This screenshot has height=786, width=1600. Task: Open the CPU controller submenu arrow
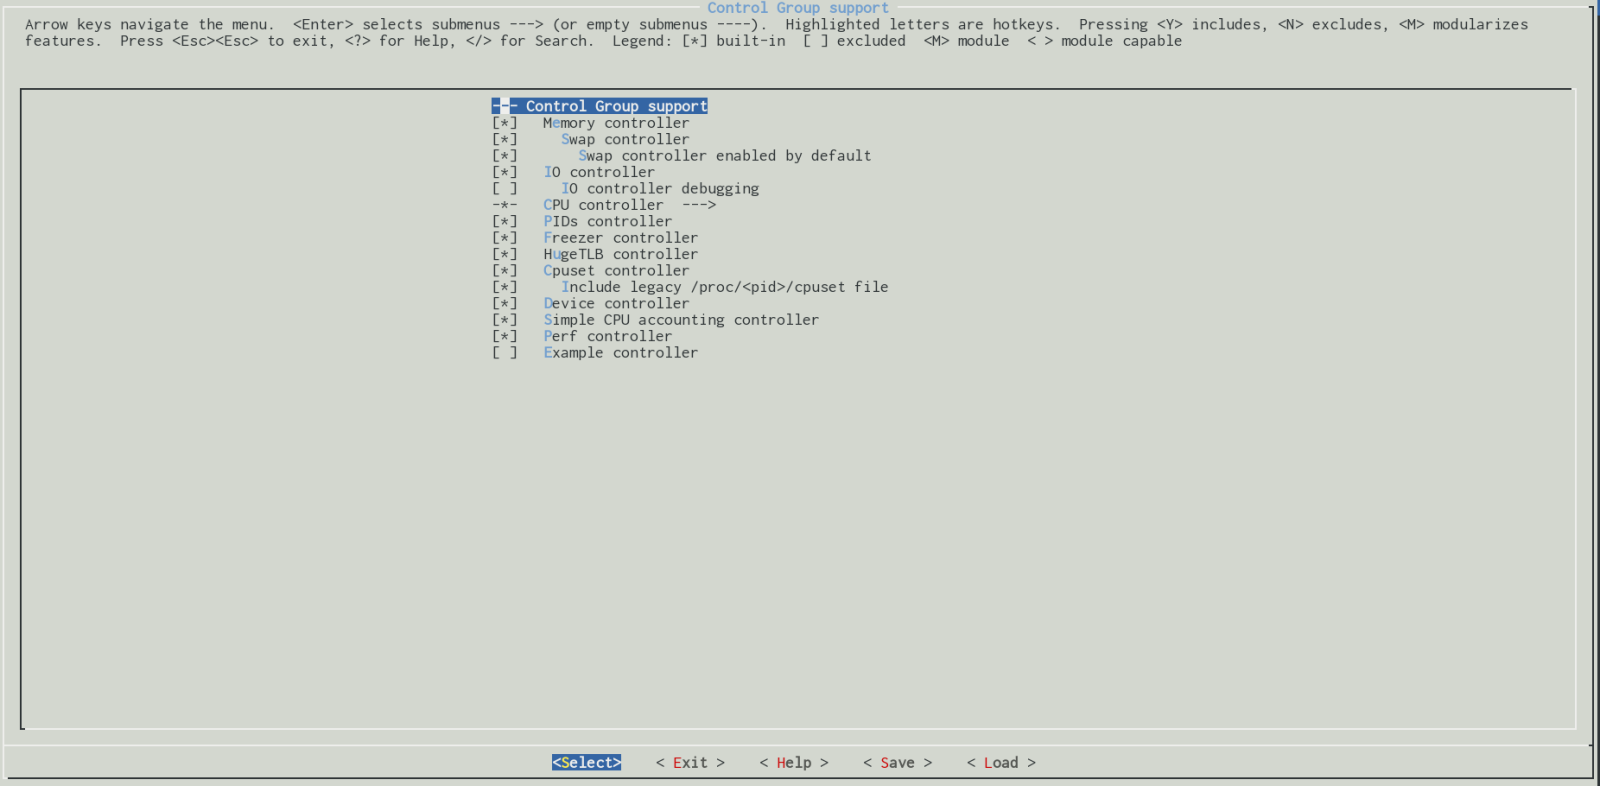[699, 205]
